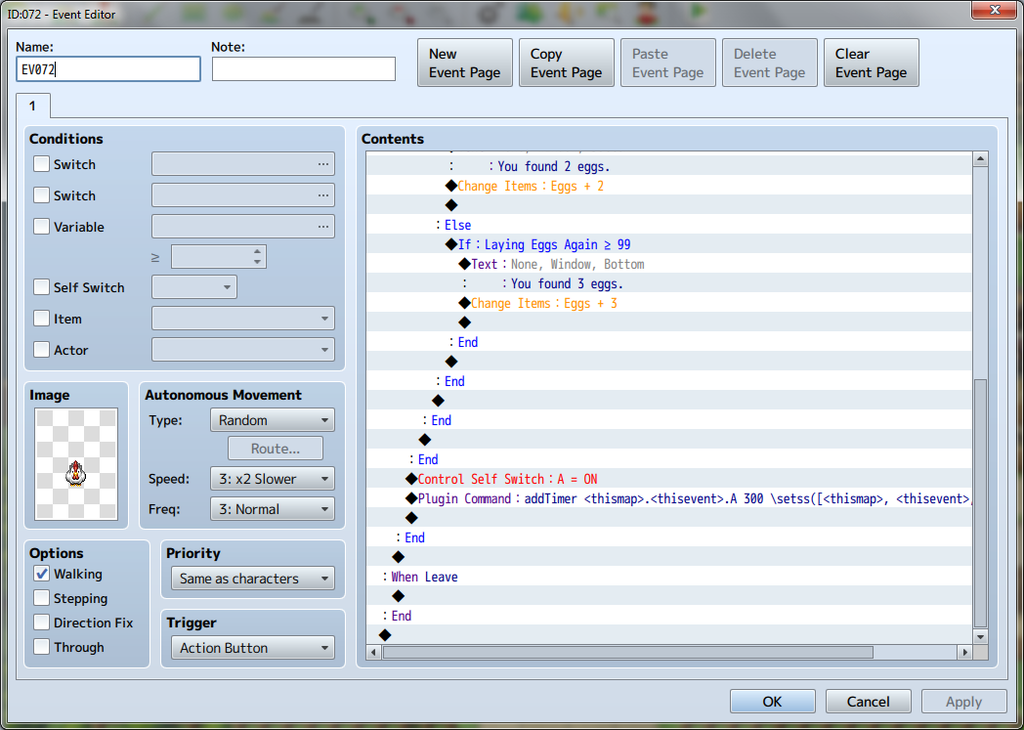The height and width of the screenshot is (730, 1024).
Task: Tick the Through option checkbox
Action: (x=42, y=648)
